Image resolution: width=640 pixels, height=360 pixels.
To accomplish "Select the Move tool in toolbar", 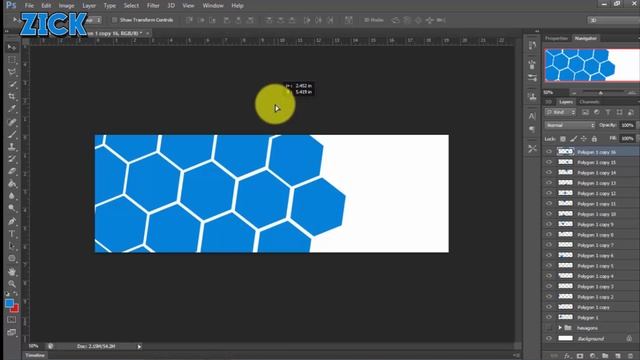I will [12, 47].
